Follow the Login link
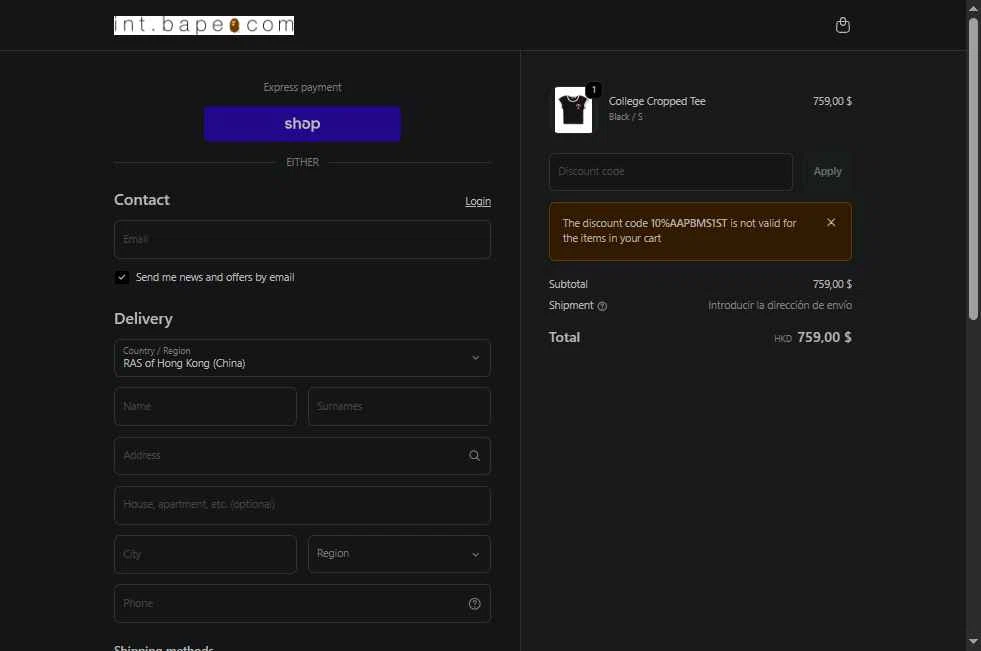 point(478,201)
